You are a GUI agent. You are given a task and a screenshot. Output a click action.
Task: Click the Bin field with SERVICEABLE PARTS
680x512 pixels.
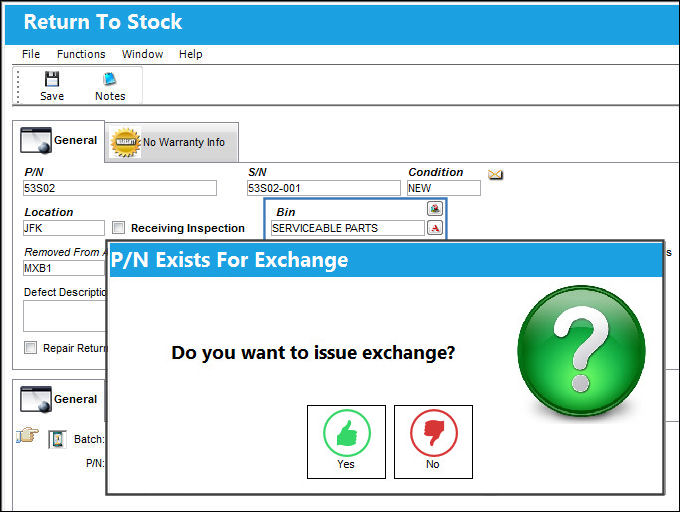347,228
